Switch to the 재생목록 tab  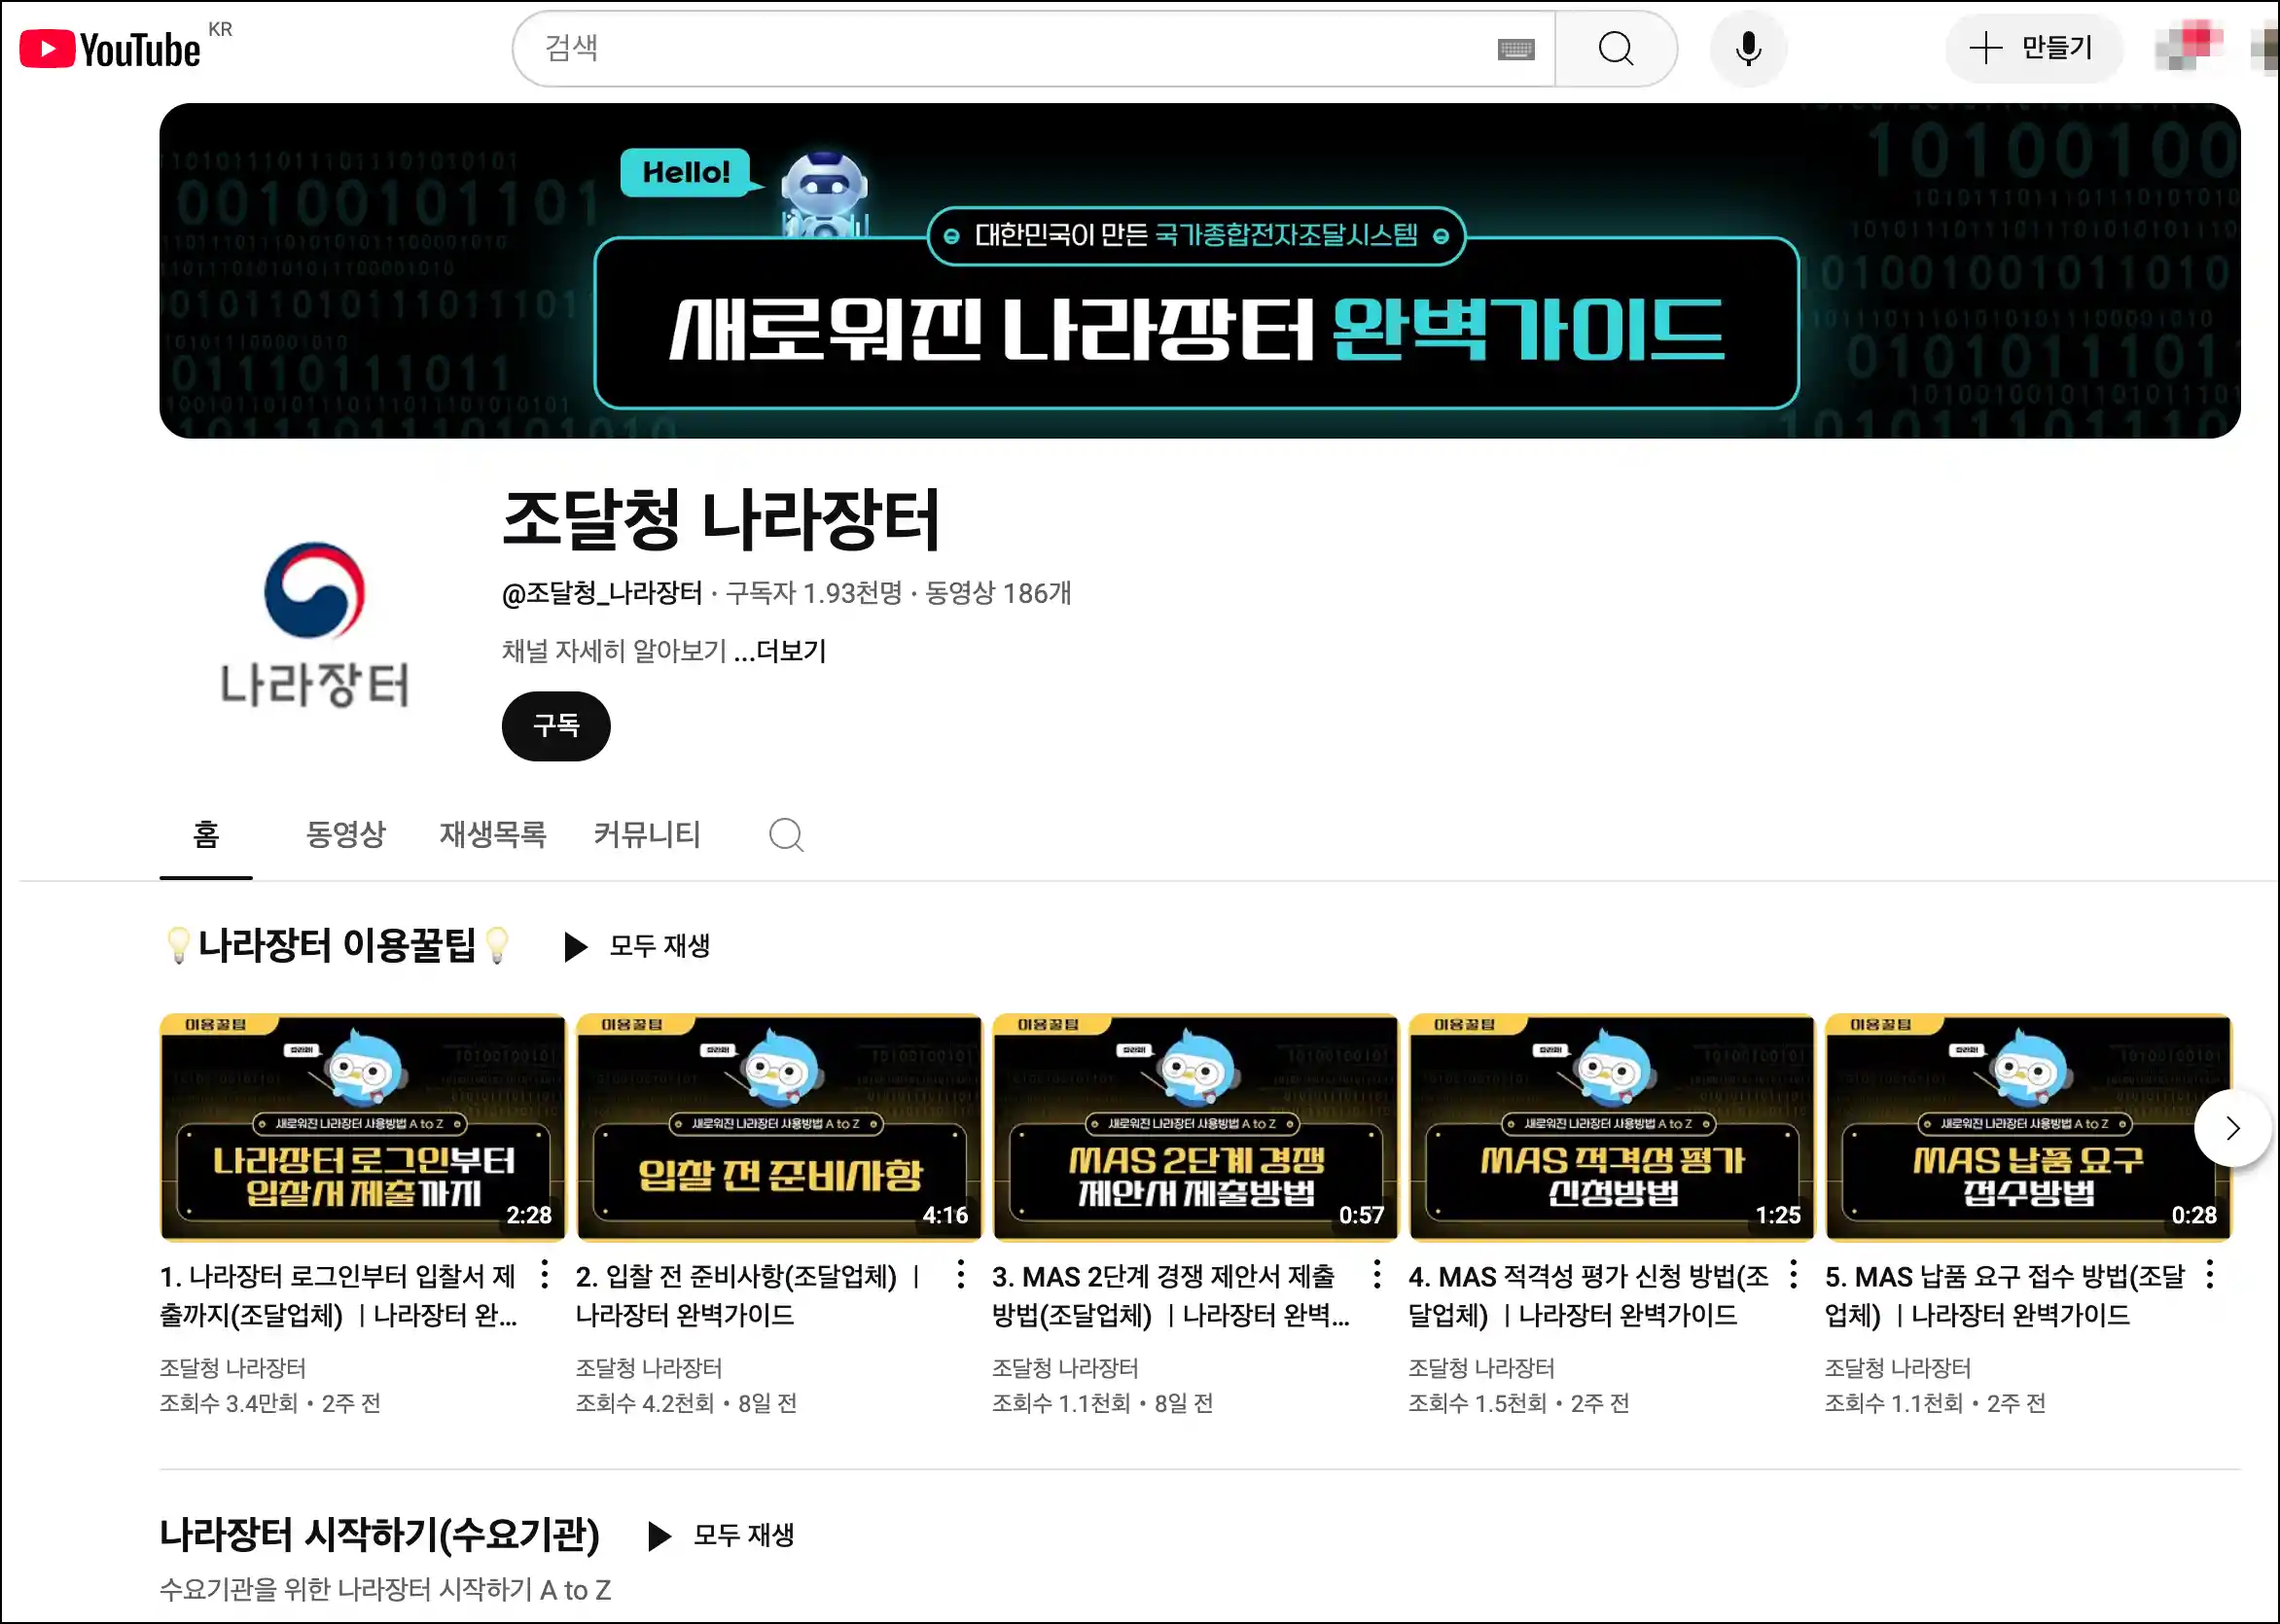(x=492, y=834)
